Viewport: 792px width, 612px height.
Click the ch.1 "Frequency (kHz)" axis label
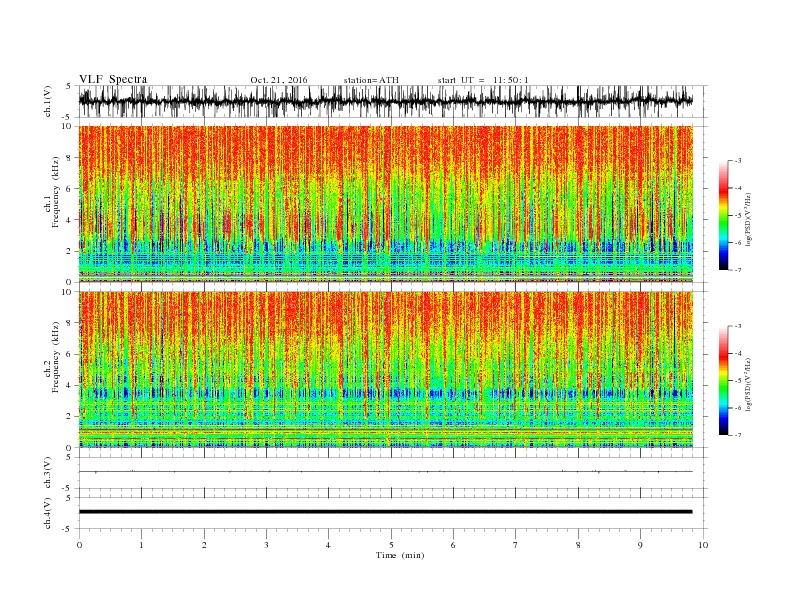pos(56,192)
